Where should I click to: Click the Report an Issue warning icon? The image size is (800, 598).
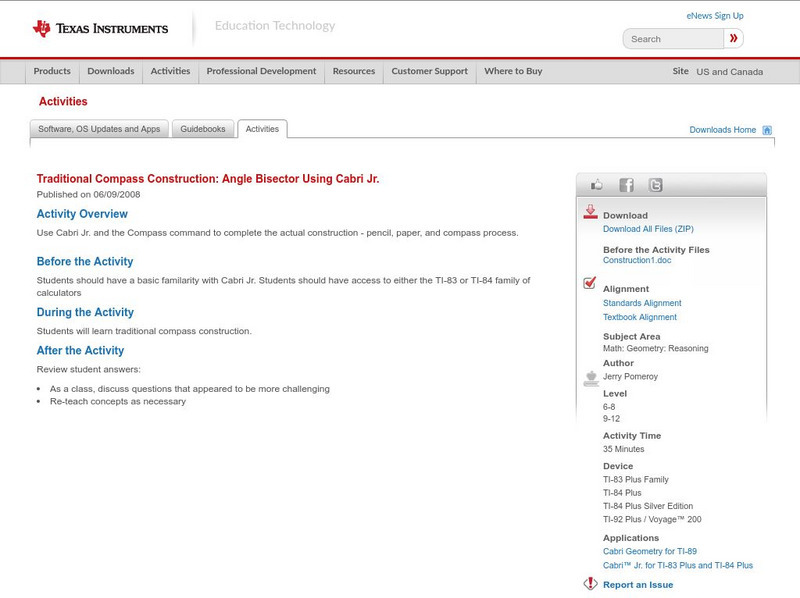(x=590, y=584)
